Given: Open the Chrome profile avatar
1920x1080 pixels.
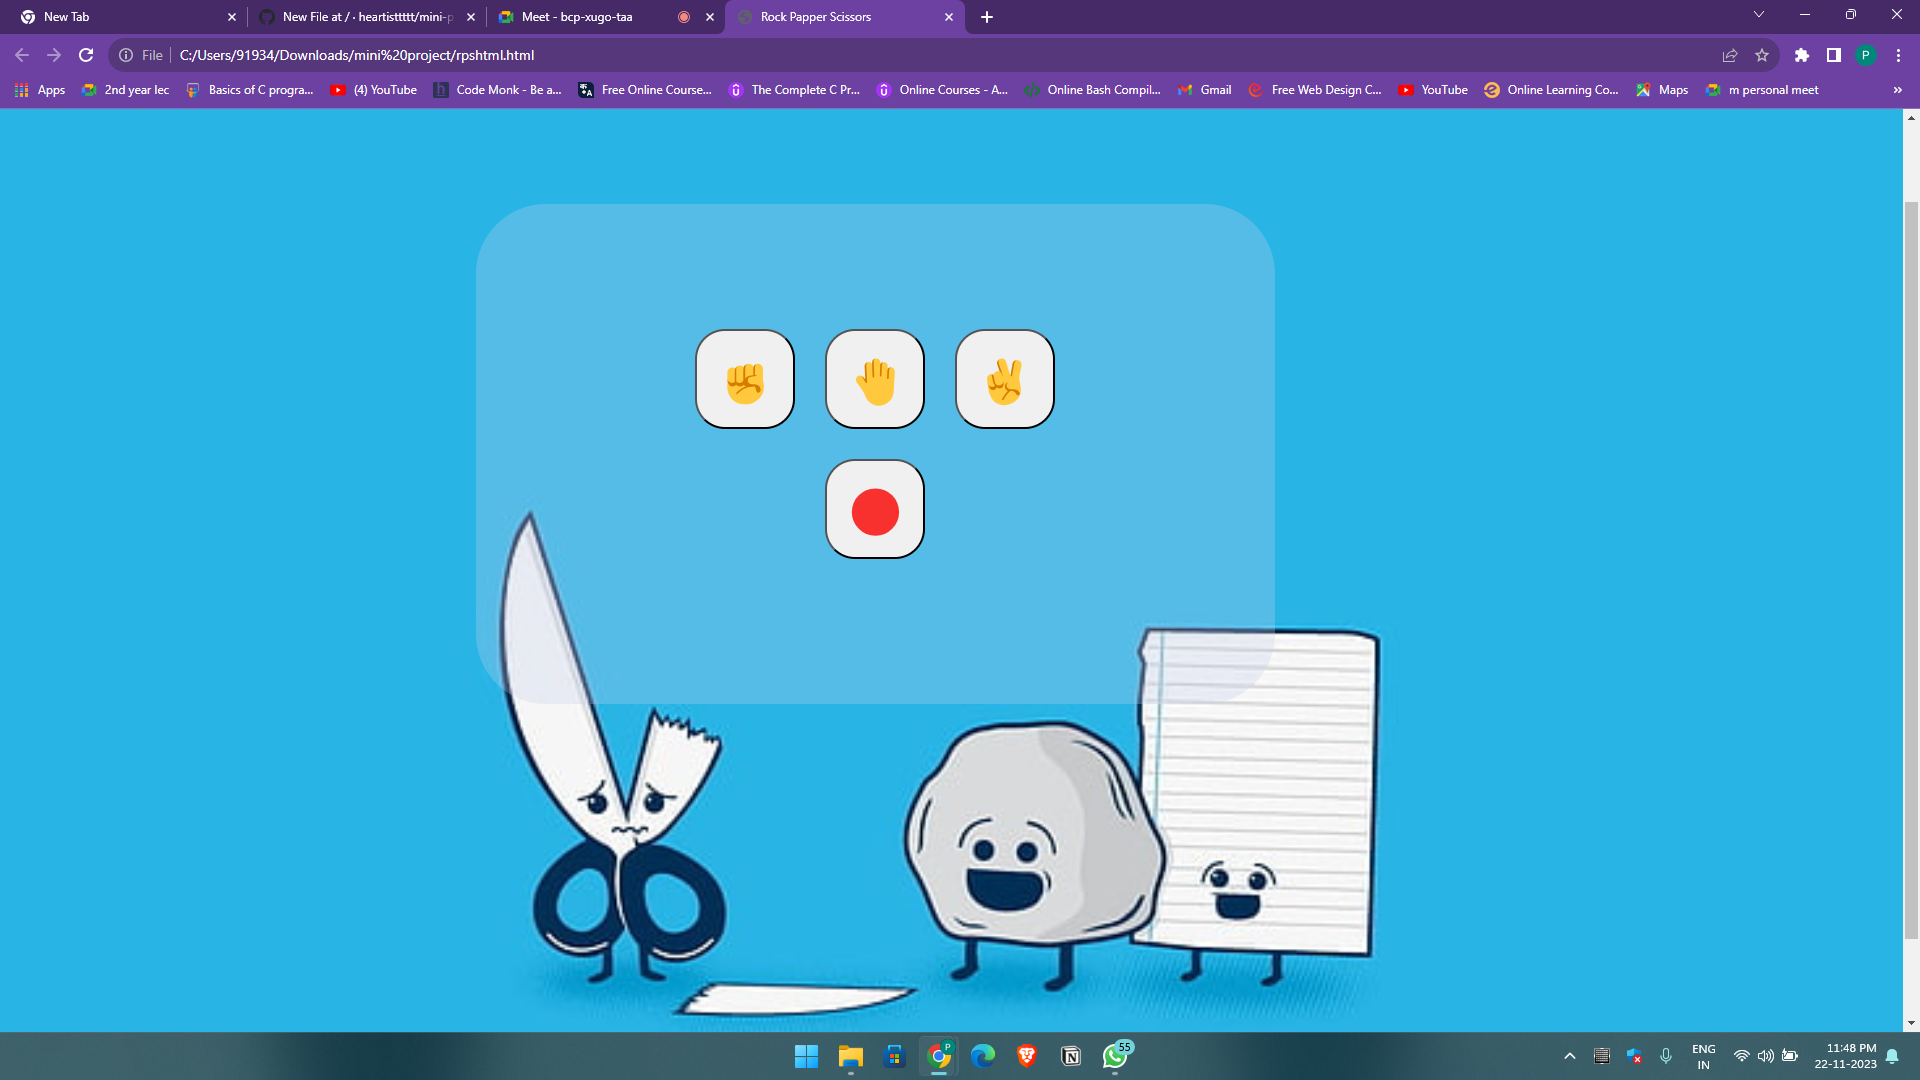Looking at the screenshot, I should 1866,55.
